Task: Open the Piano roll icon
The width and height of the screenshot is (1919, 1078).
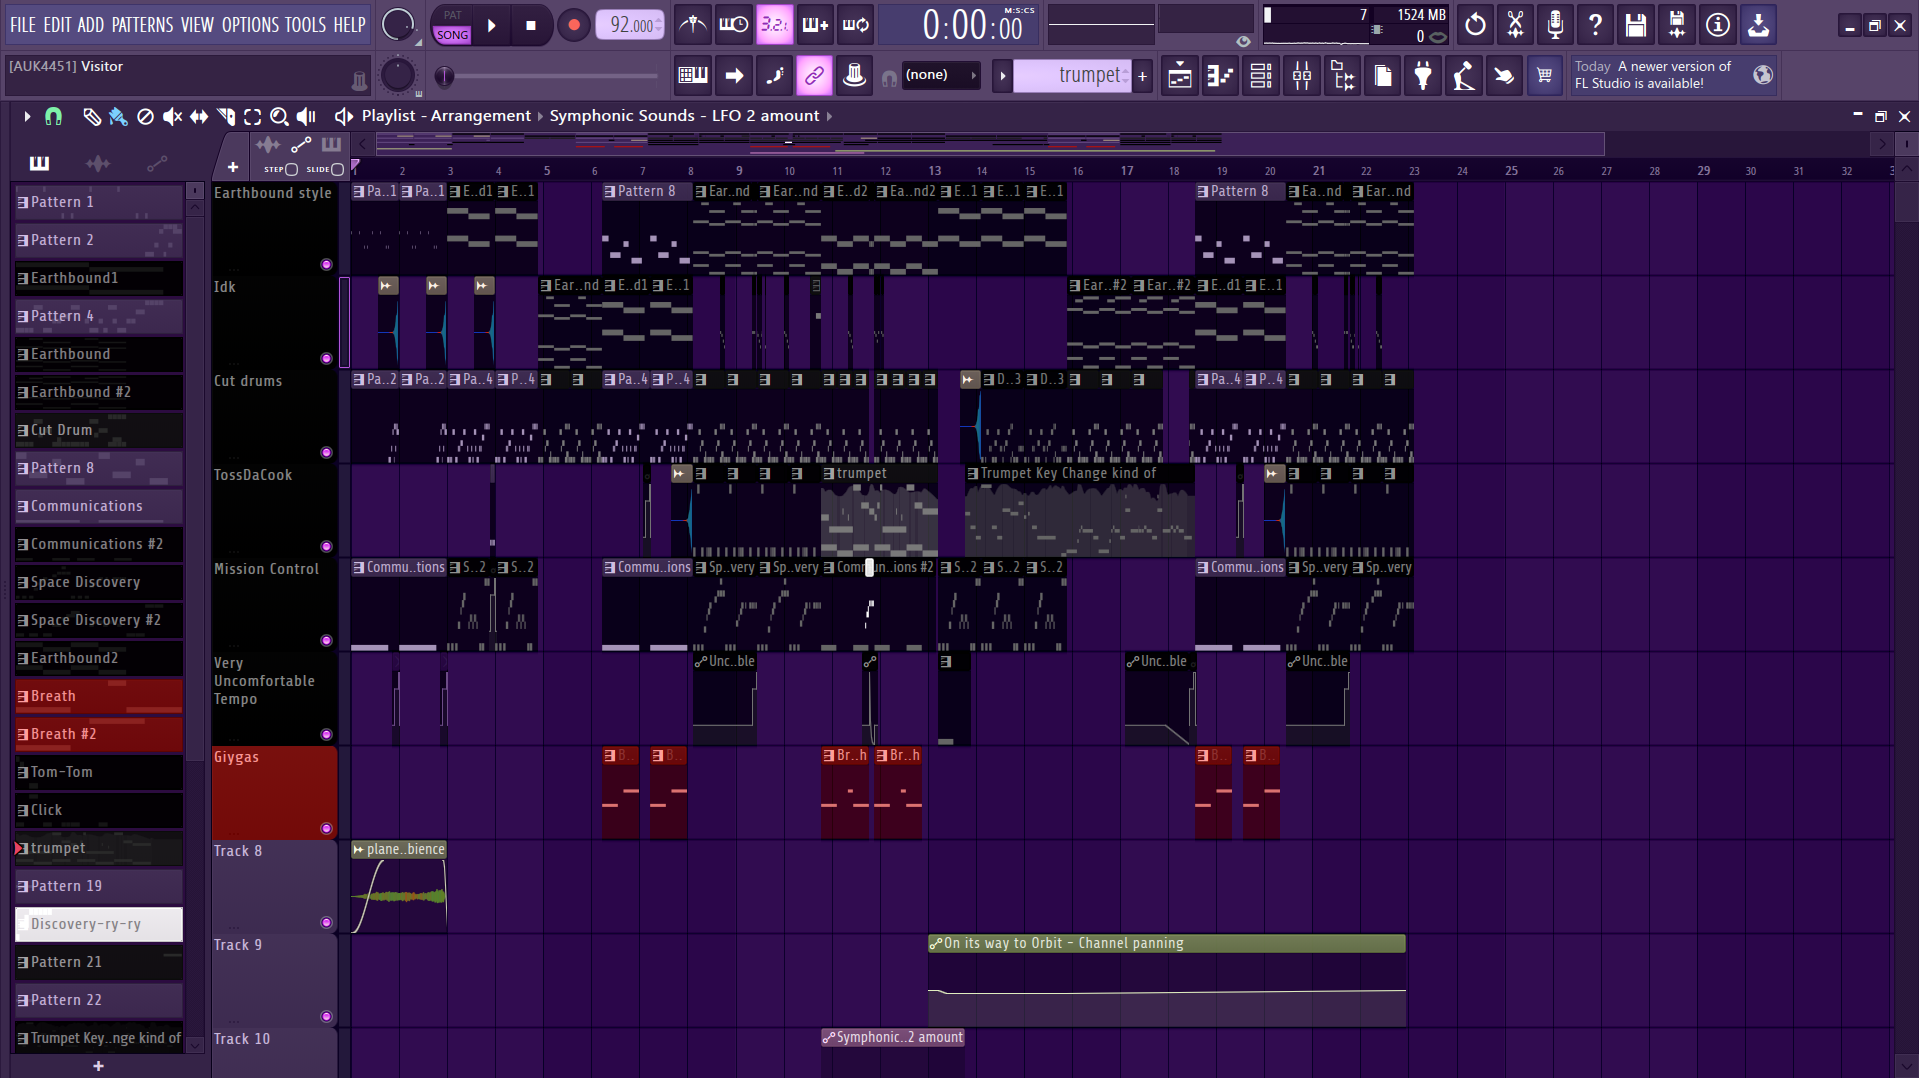Action: click(x=1221, y=75)
